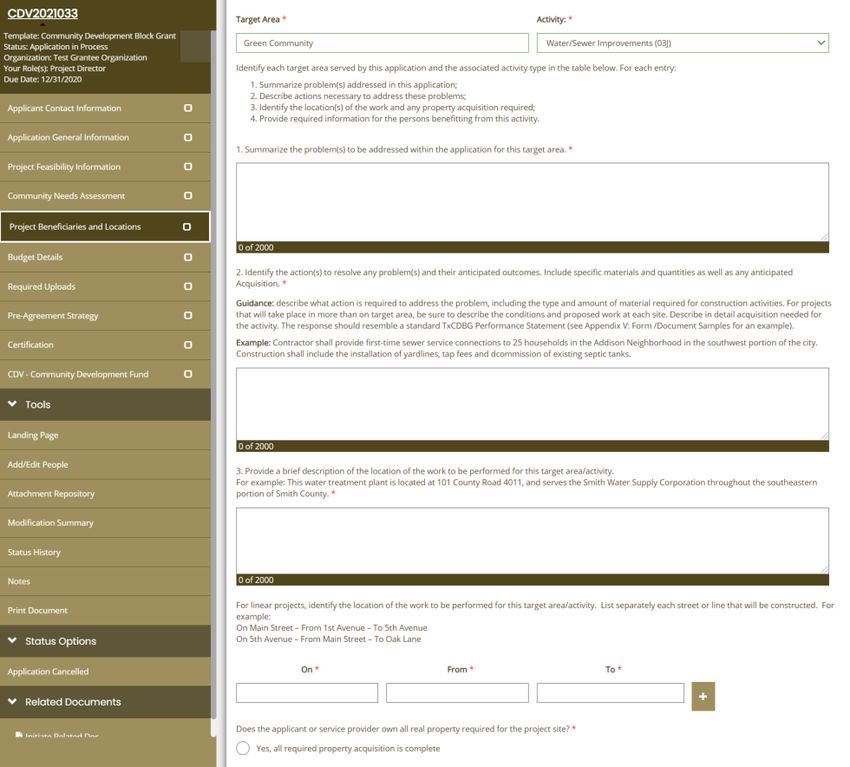Click status box icon for Pre-Agreement Strategy
The image size is (850, 767).
188,315
